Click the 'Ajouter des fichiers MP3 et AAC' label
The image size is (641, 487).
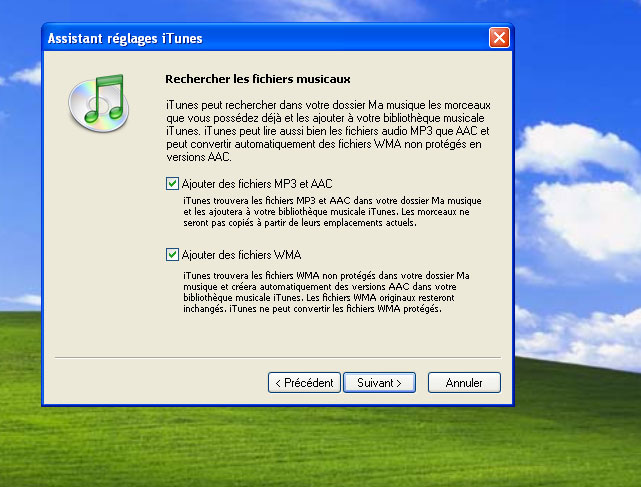click(257, 184)
